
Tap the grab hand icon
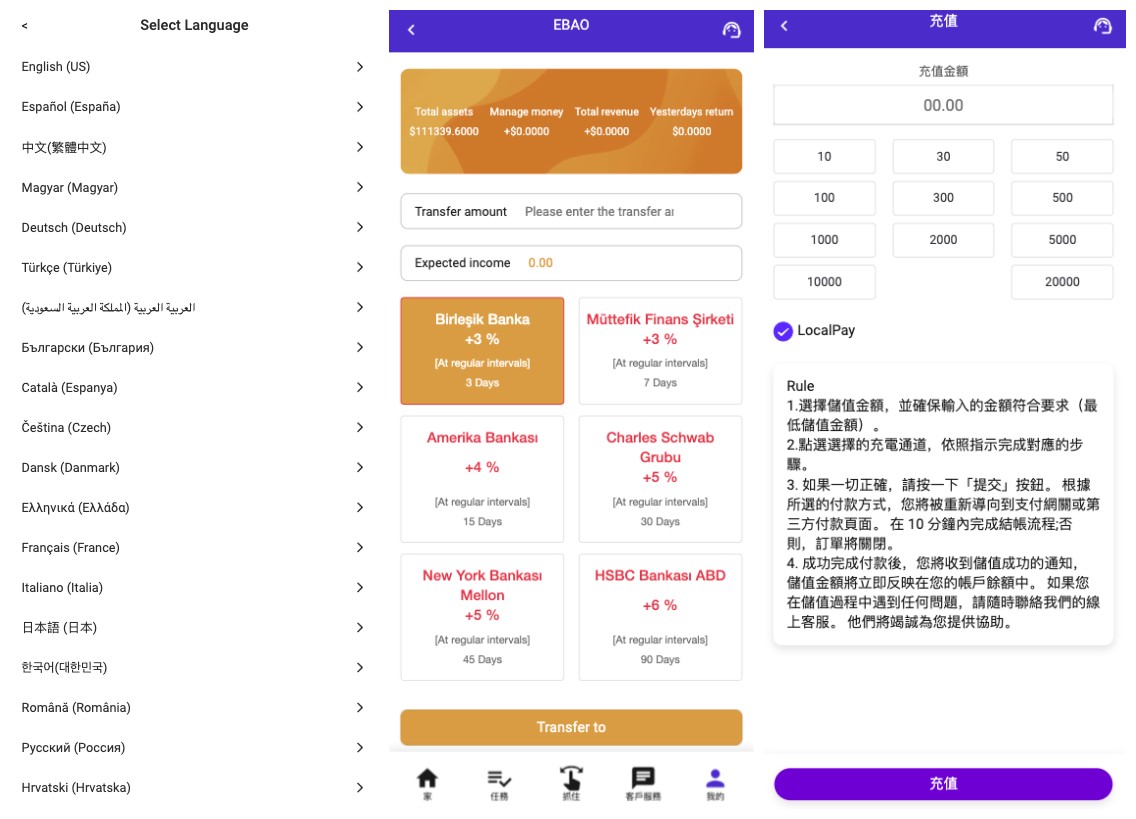[571, 780]
